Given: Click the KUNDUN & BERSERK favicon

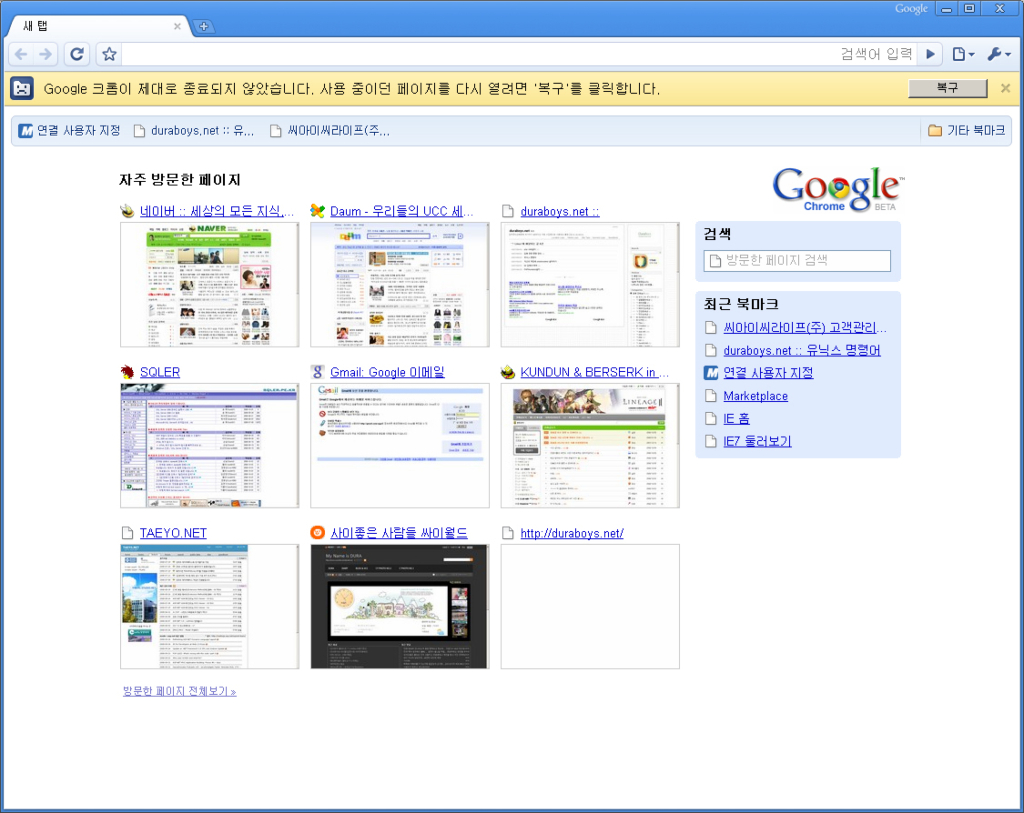Looking at the screenshot, I should pos(507,372).
